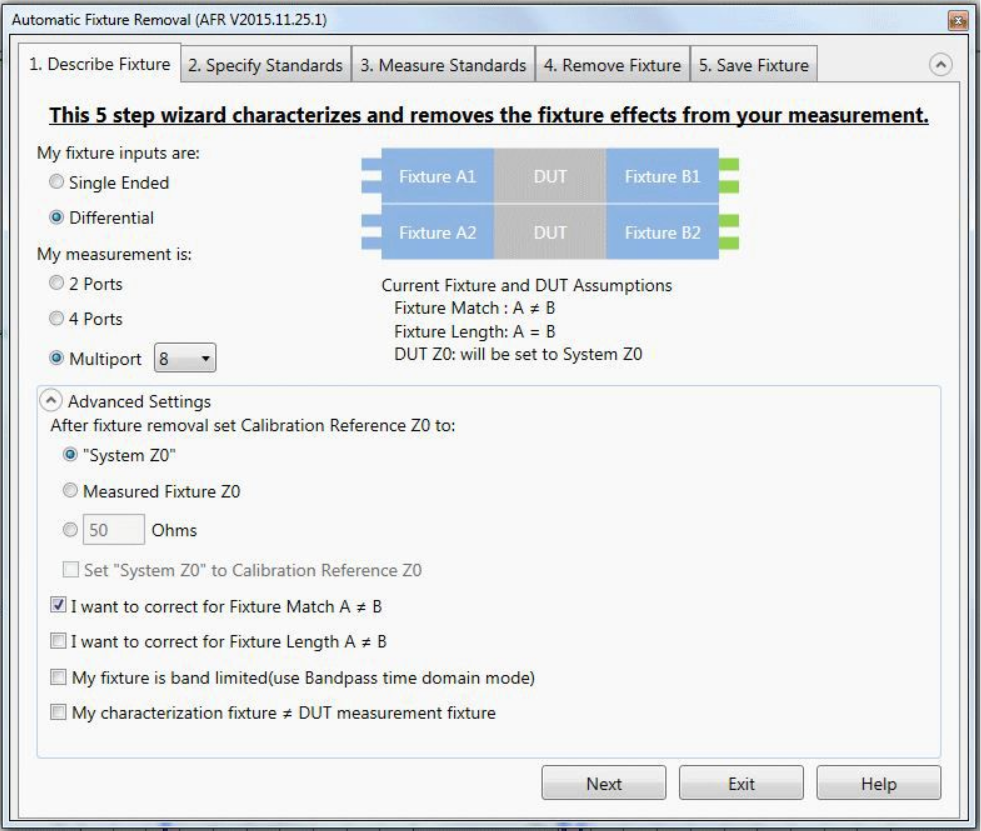
Task: Switch to the Describe Fixture tab
Action: 99,64
